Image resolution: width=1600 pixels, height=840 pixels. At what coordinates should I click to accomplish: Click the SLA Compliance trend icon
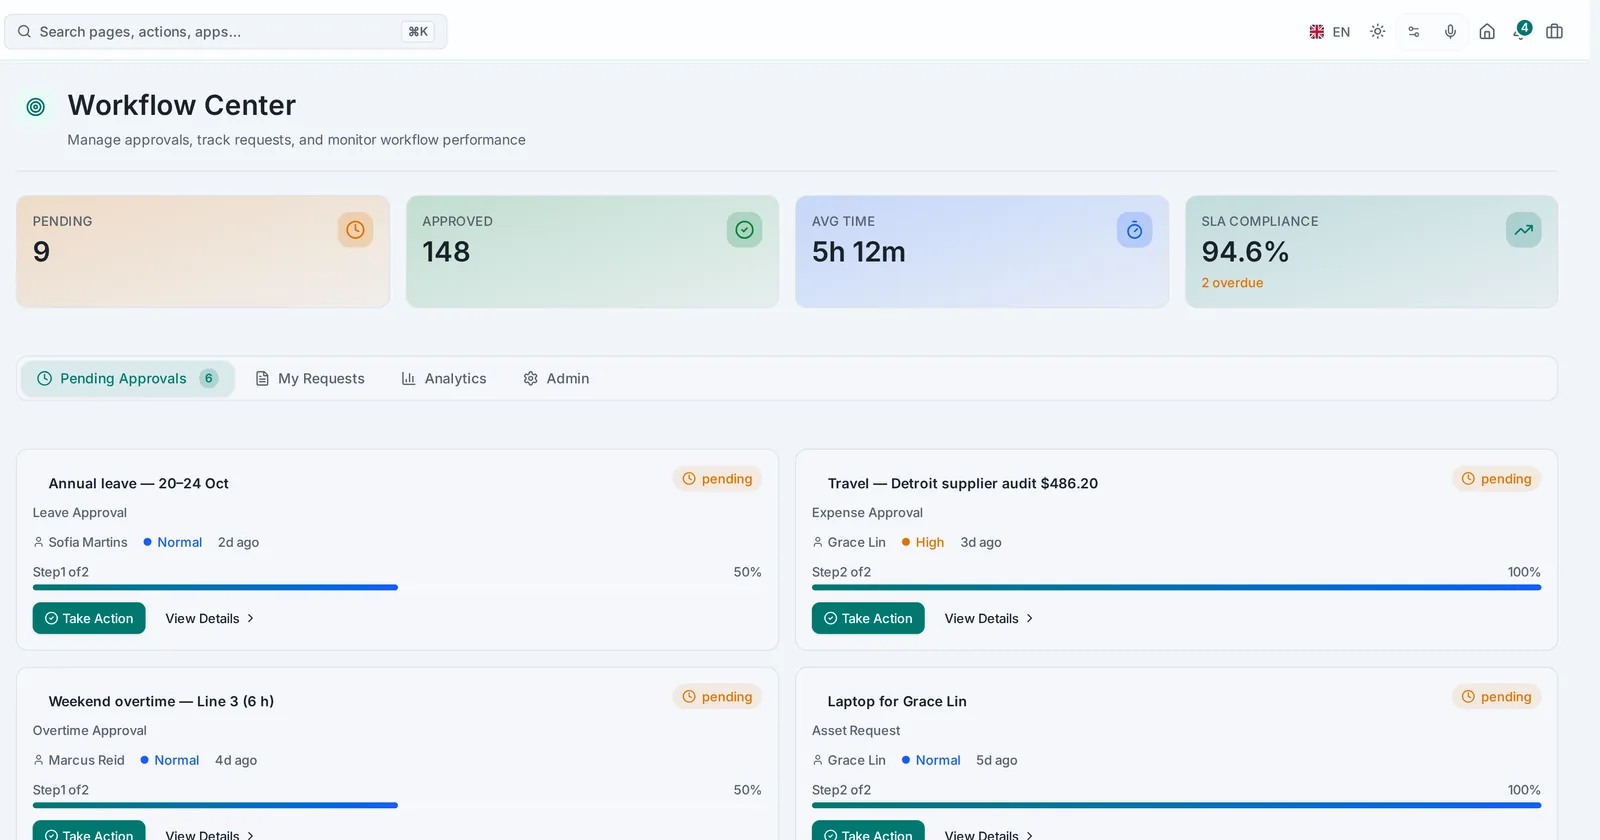point(1523,230)
